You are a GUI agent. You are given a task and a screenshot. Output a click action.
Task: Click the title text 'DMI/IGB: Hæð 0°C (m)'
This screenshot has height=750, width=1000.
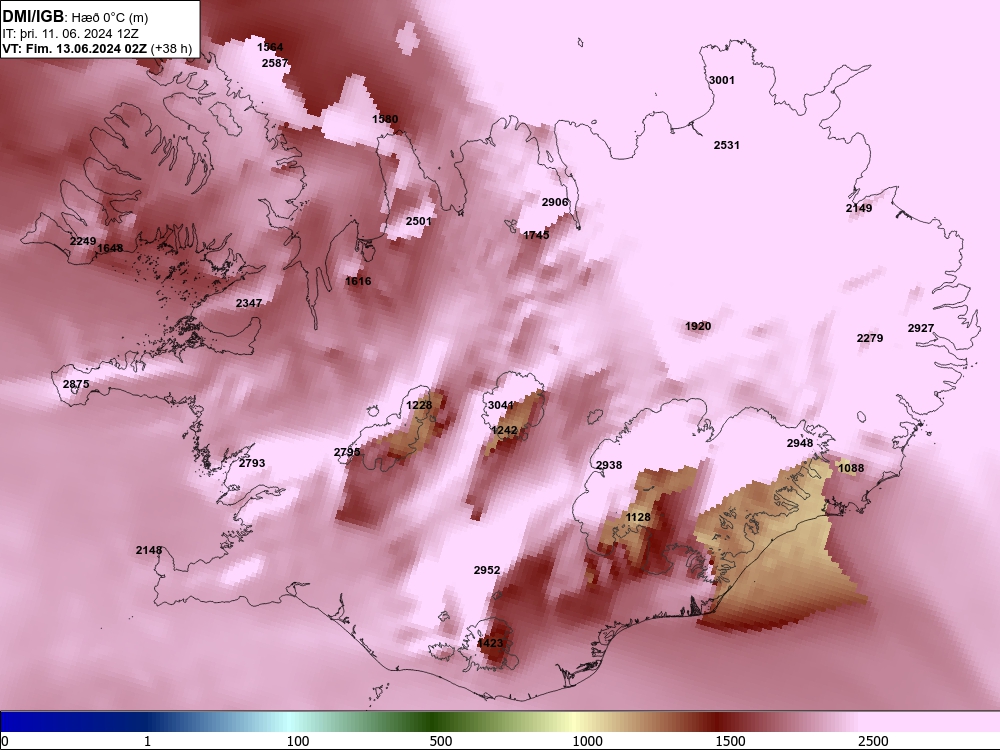tap(75, 17)
